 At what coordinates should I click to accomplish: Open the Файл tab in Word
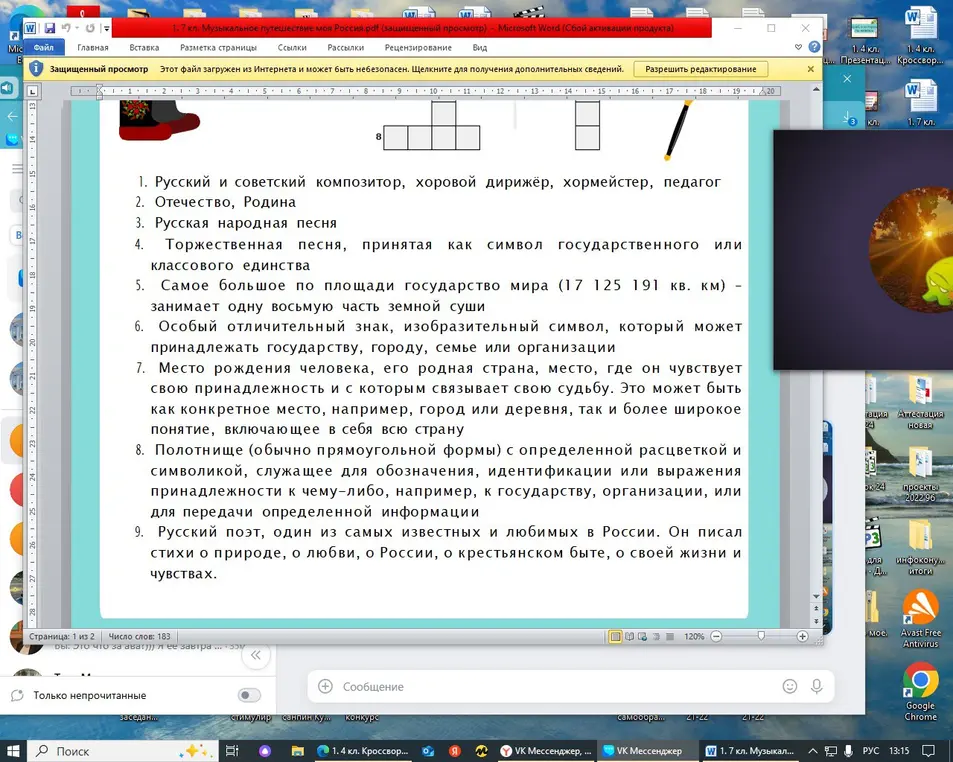43,47
